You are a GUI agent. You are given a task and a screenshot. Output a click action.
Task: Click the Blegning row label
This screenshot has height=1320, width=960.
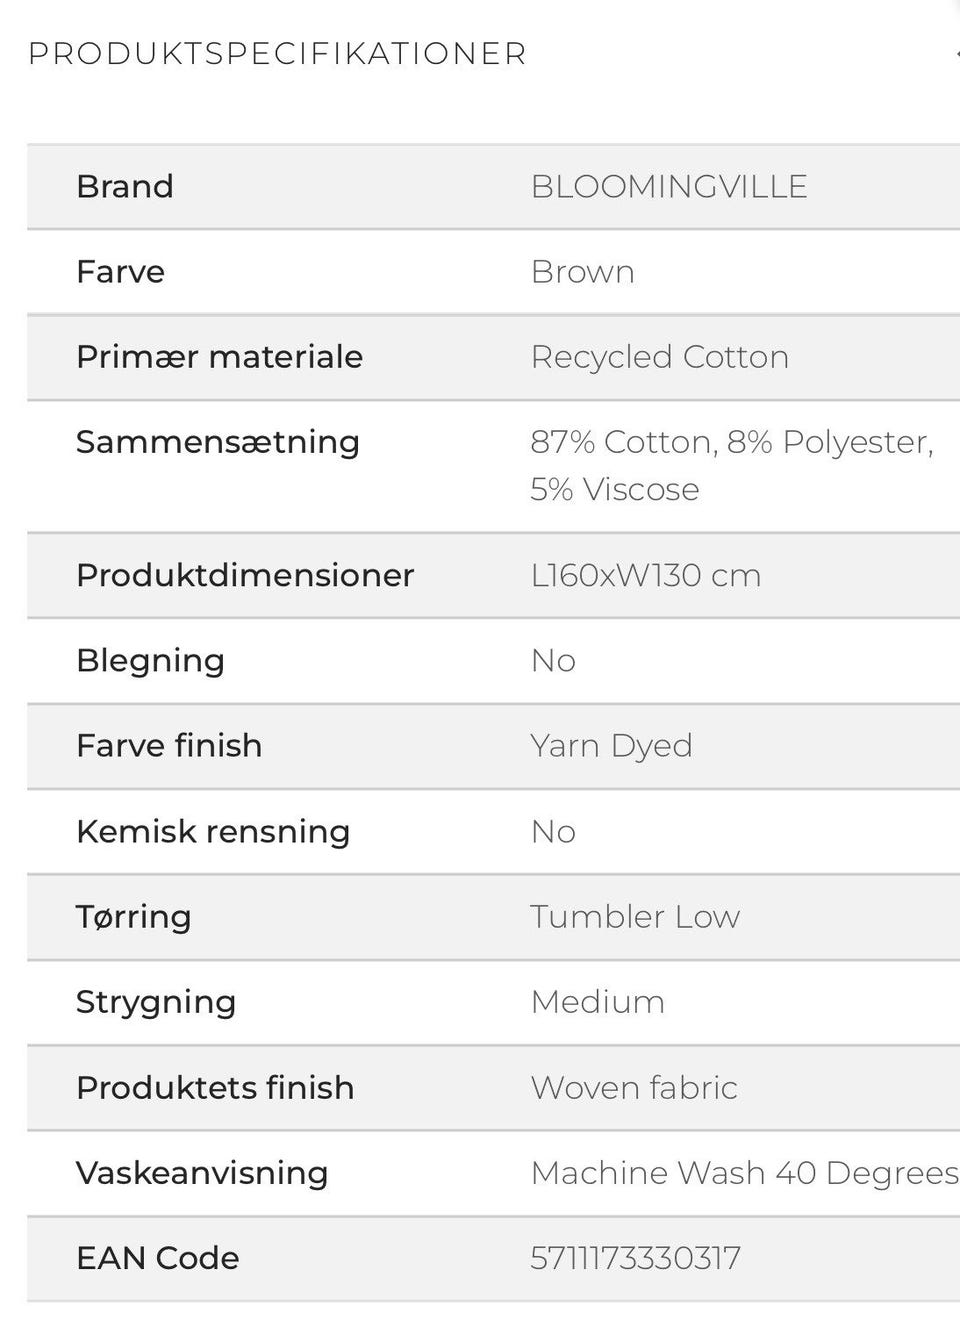point(150,661)
